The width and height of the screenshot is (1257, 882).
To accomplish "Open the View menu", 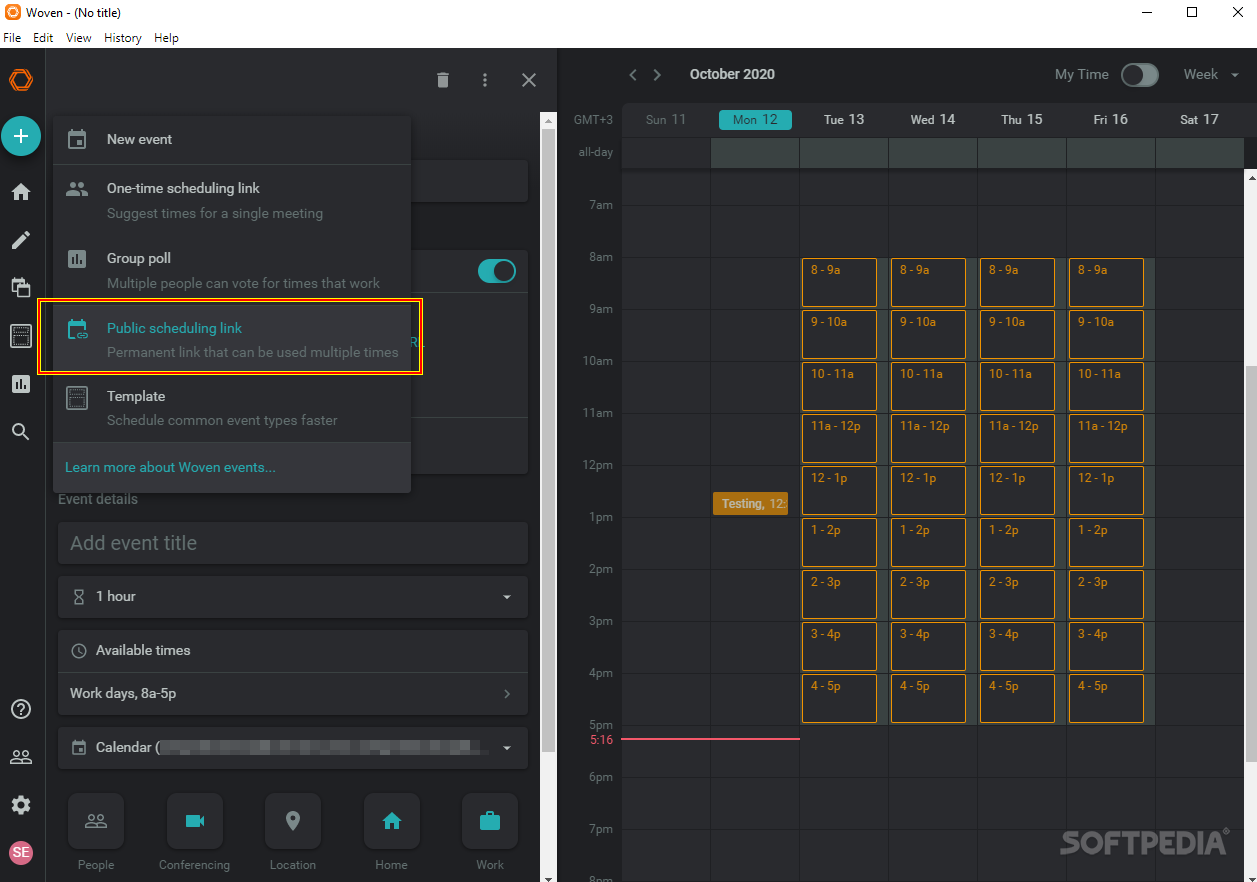I will pyautogui.click(x=79, y=38).
